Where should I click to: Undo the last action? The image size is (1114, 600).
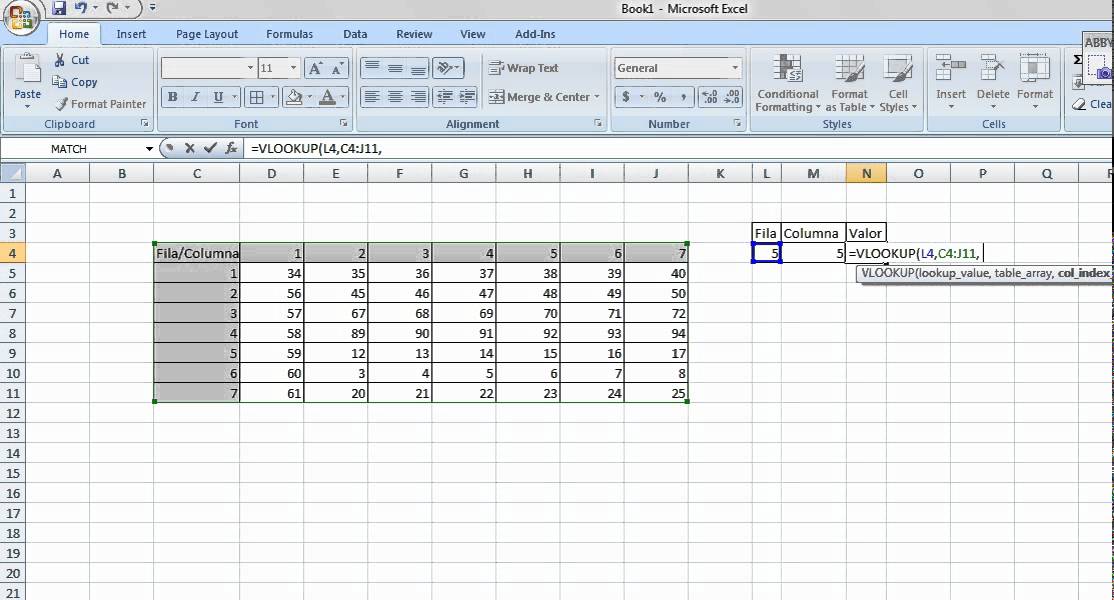[81, 9]
